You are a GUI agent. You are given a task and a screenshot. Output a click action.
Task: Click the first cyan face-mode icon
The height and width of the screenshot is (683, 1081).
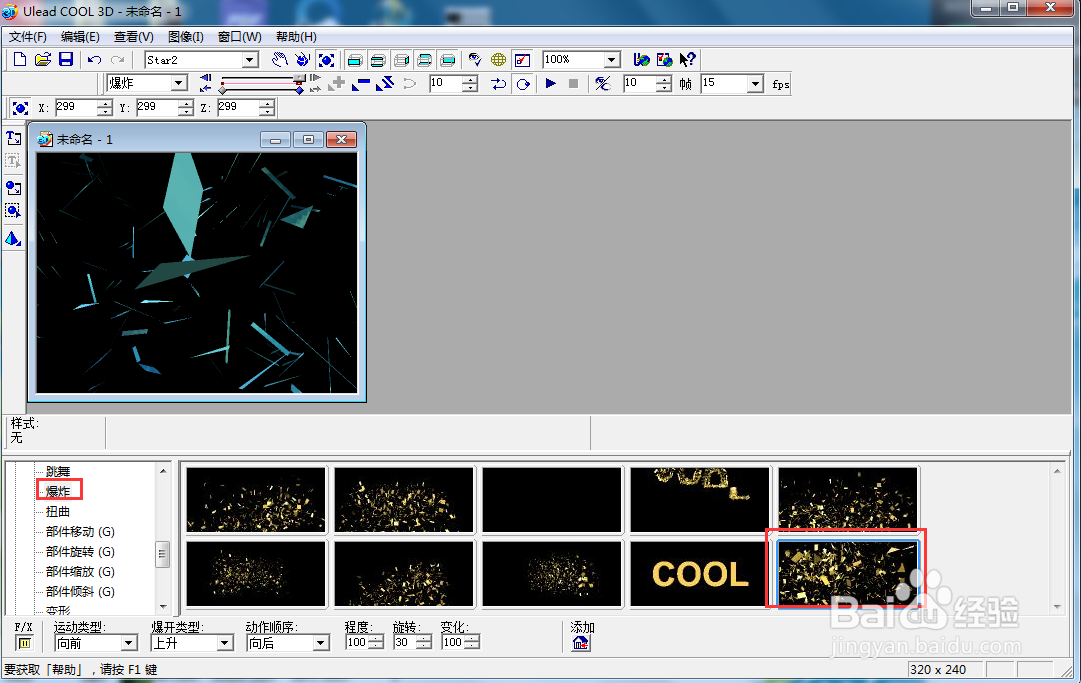point(355,60)
